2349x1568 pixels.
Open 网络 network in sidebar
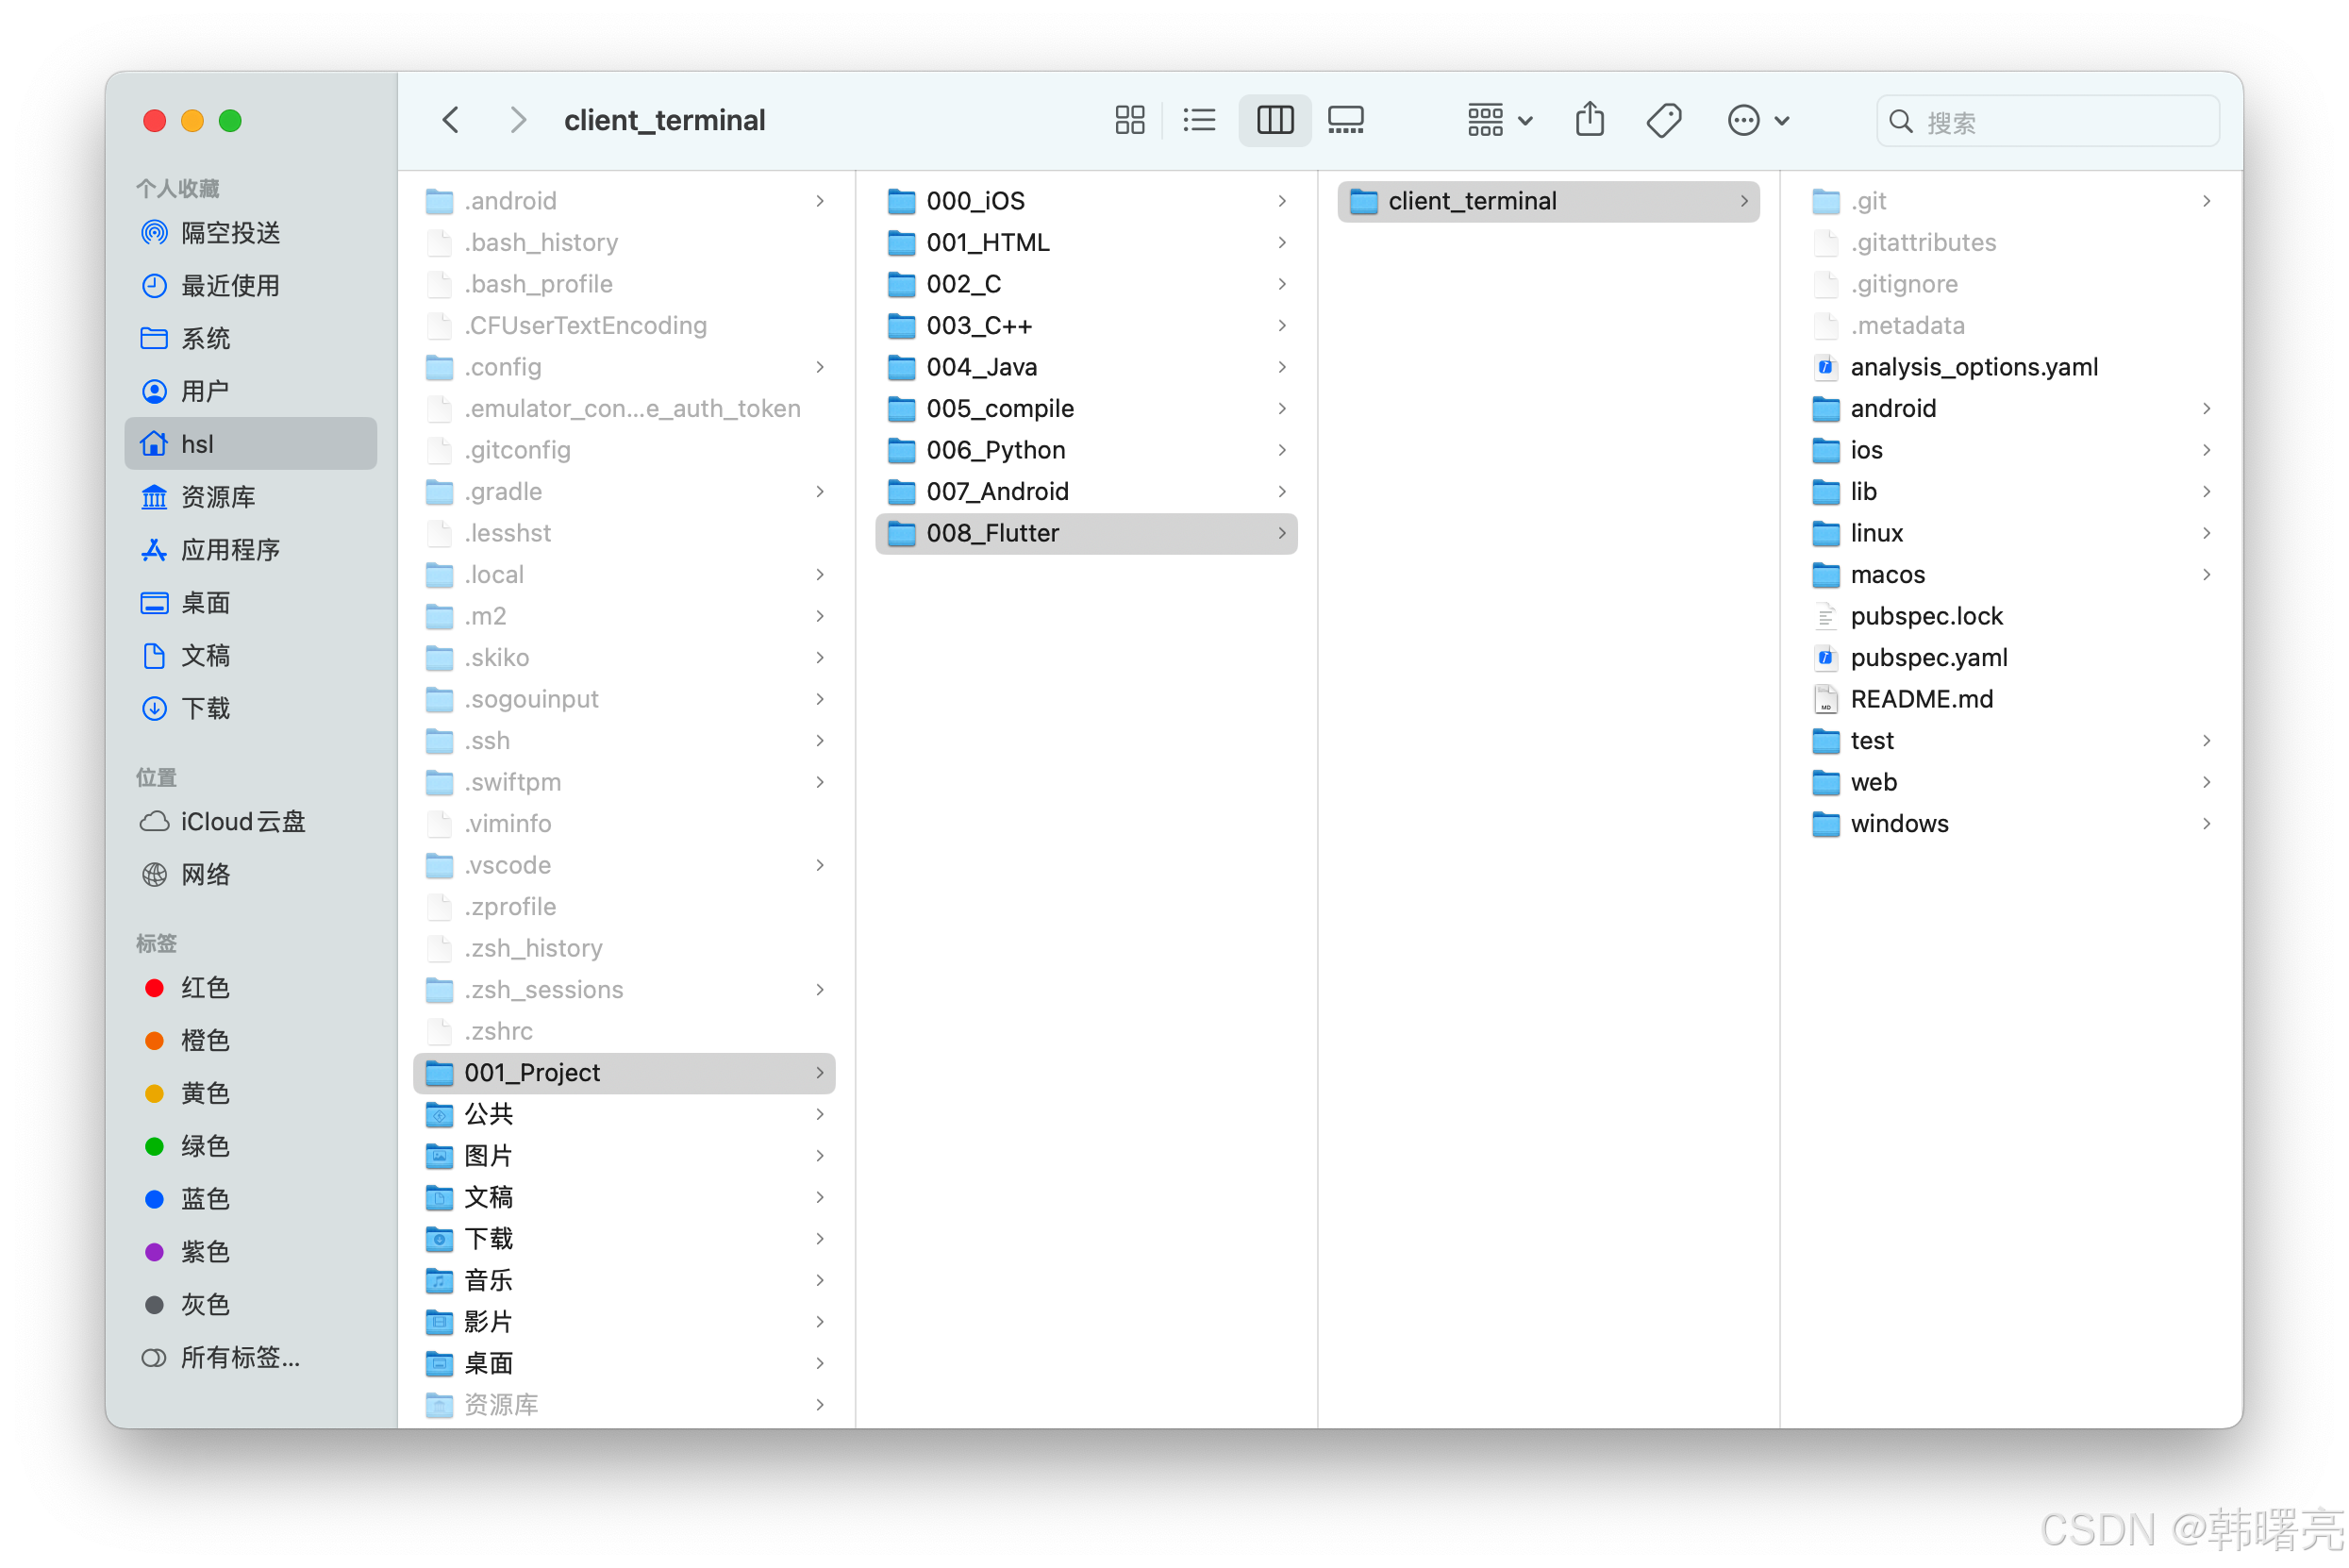coord(250,875)
